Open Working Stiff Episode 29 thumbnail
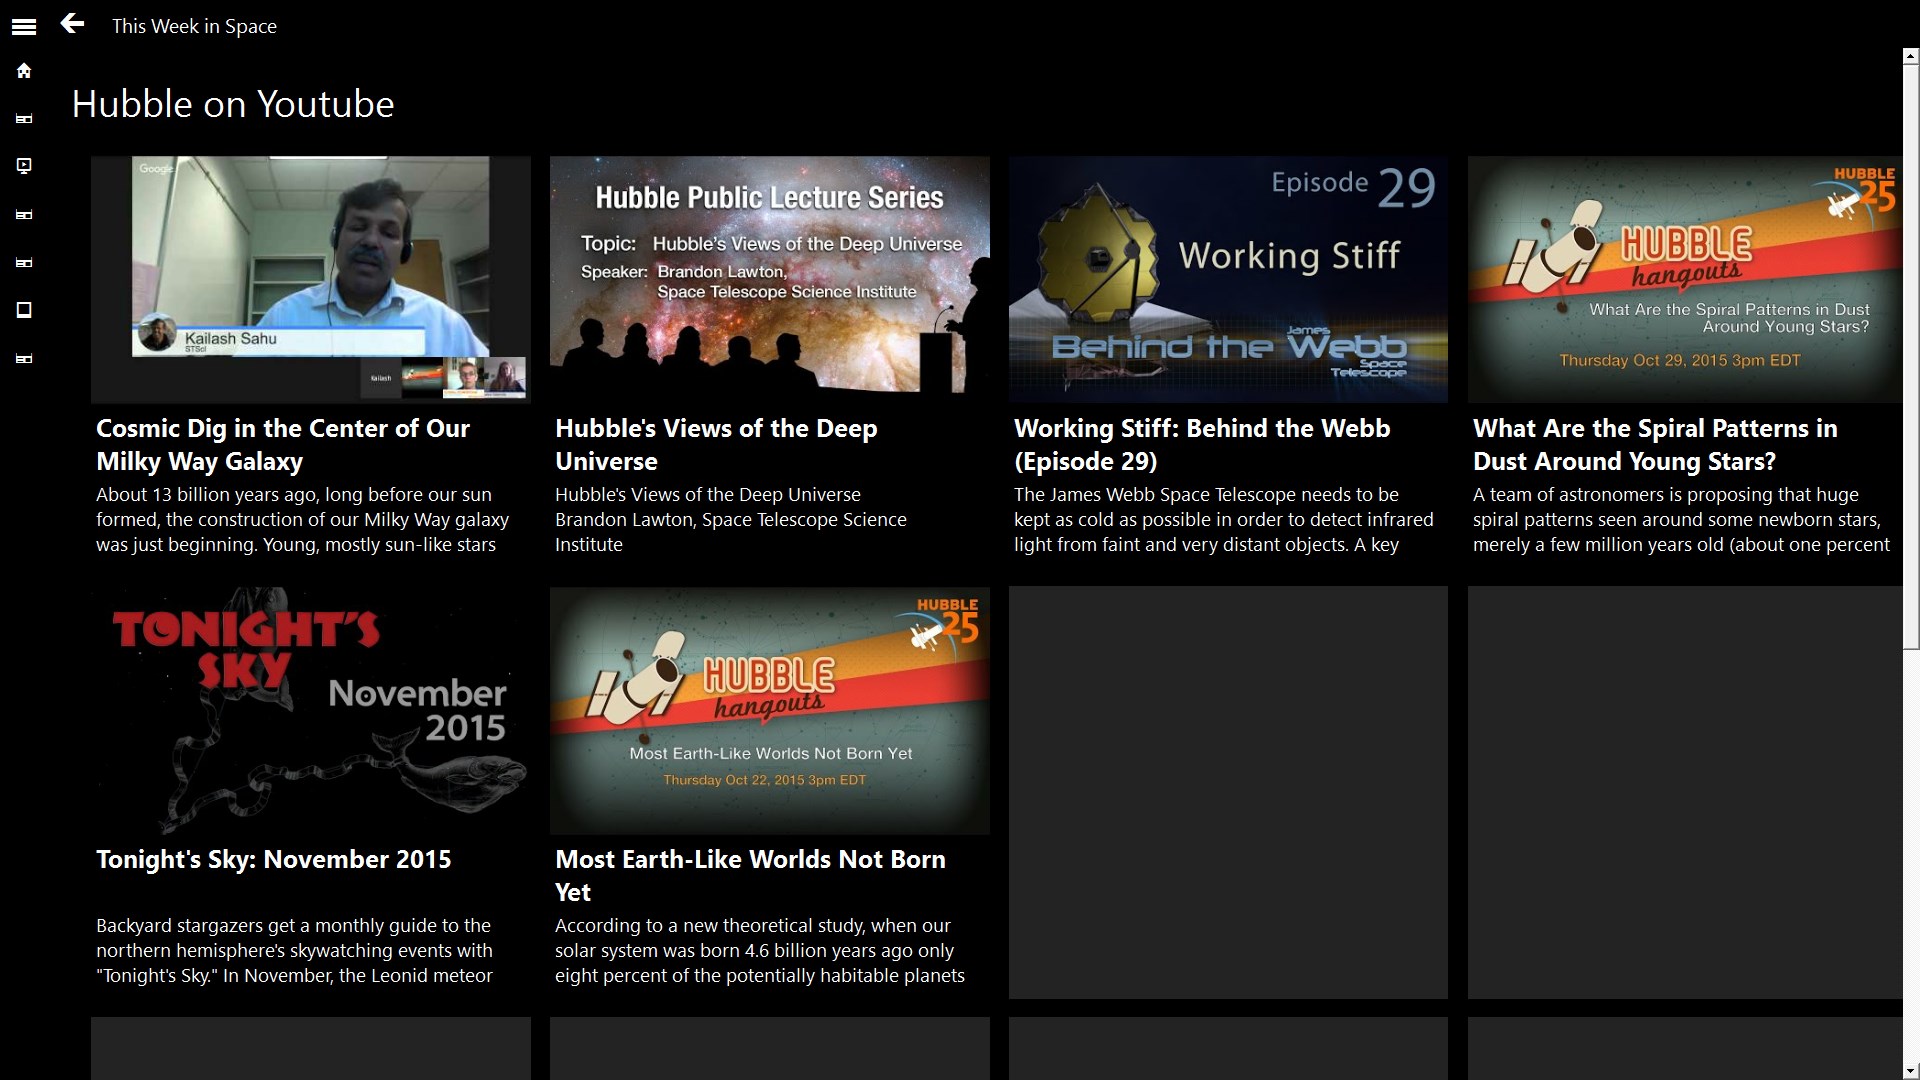 1228,279
